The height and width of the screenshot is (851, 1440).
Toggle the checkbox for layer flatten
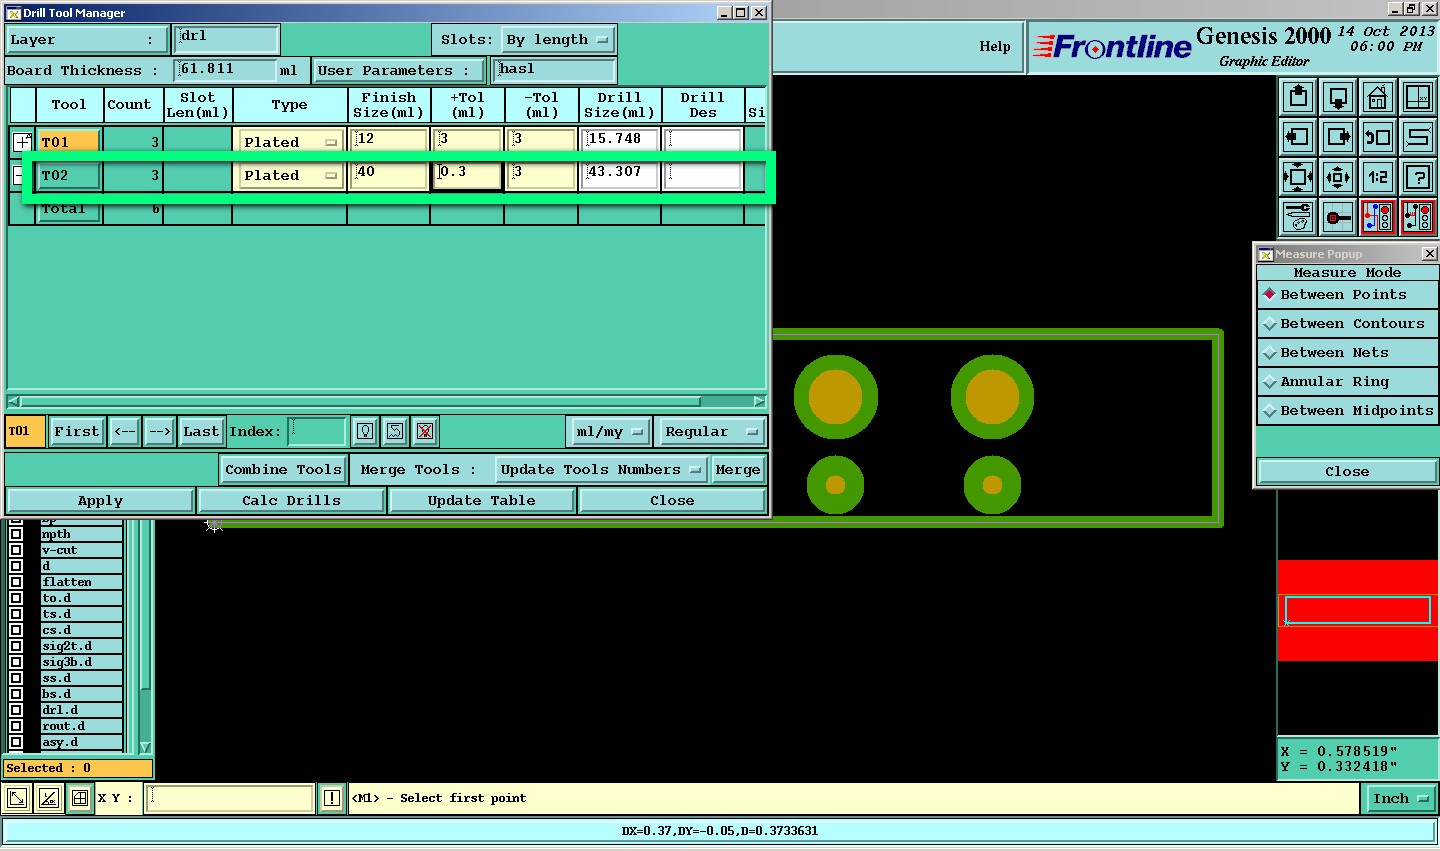tap(16, 582)
